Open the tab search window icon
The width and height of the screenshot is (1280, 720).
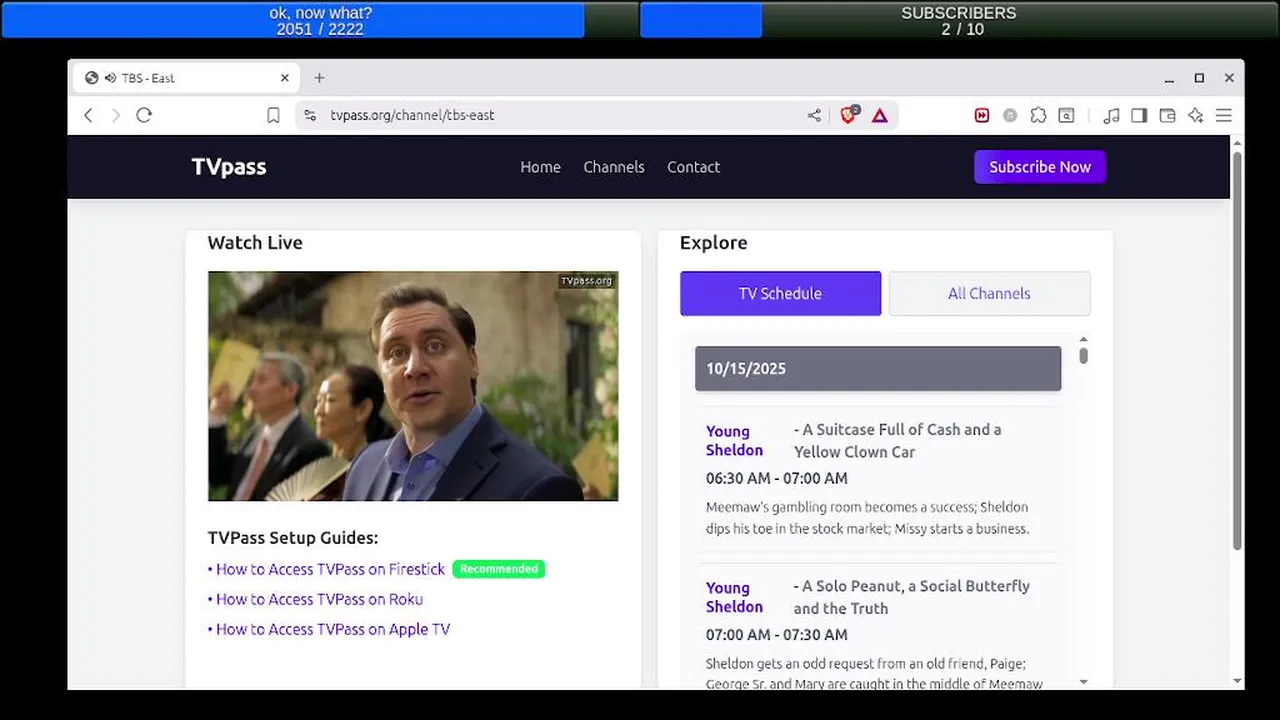(1067, 115)
